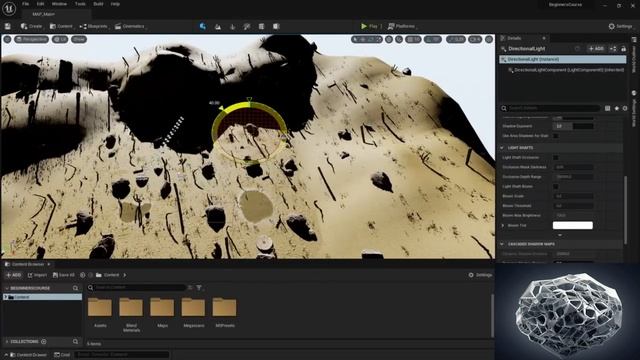The image size is (640, 360).
Task: Click the Content Browser Add button
Action: pyautogui.click(x=13, y=275)
